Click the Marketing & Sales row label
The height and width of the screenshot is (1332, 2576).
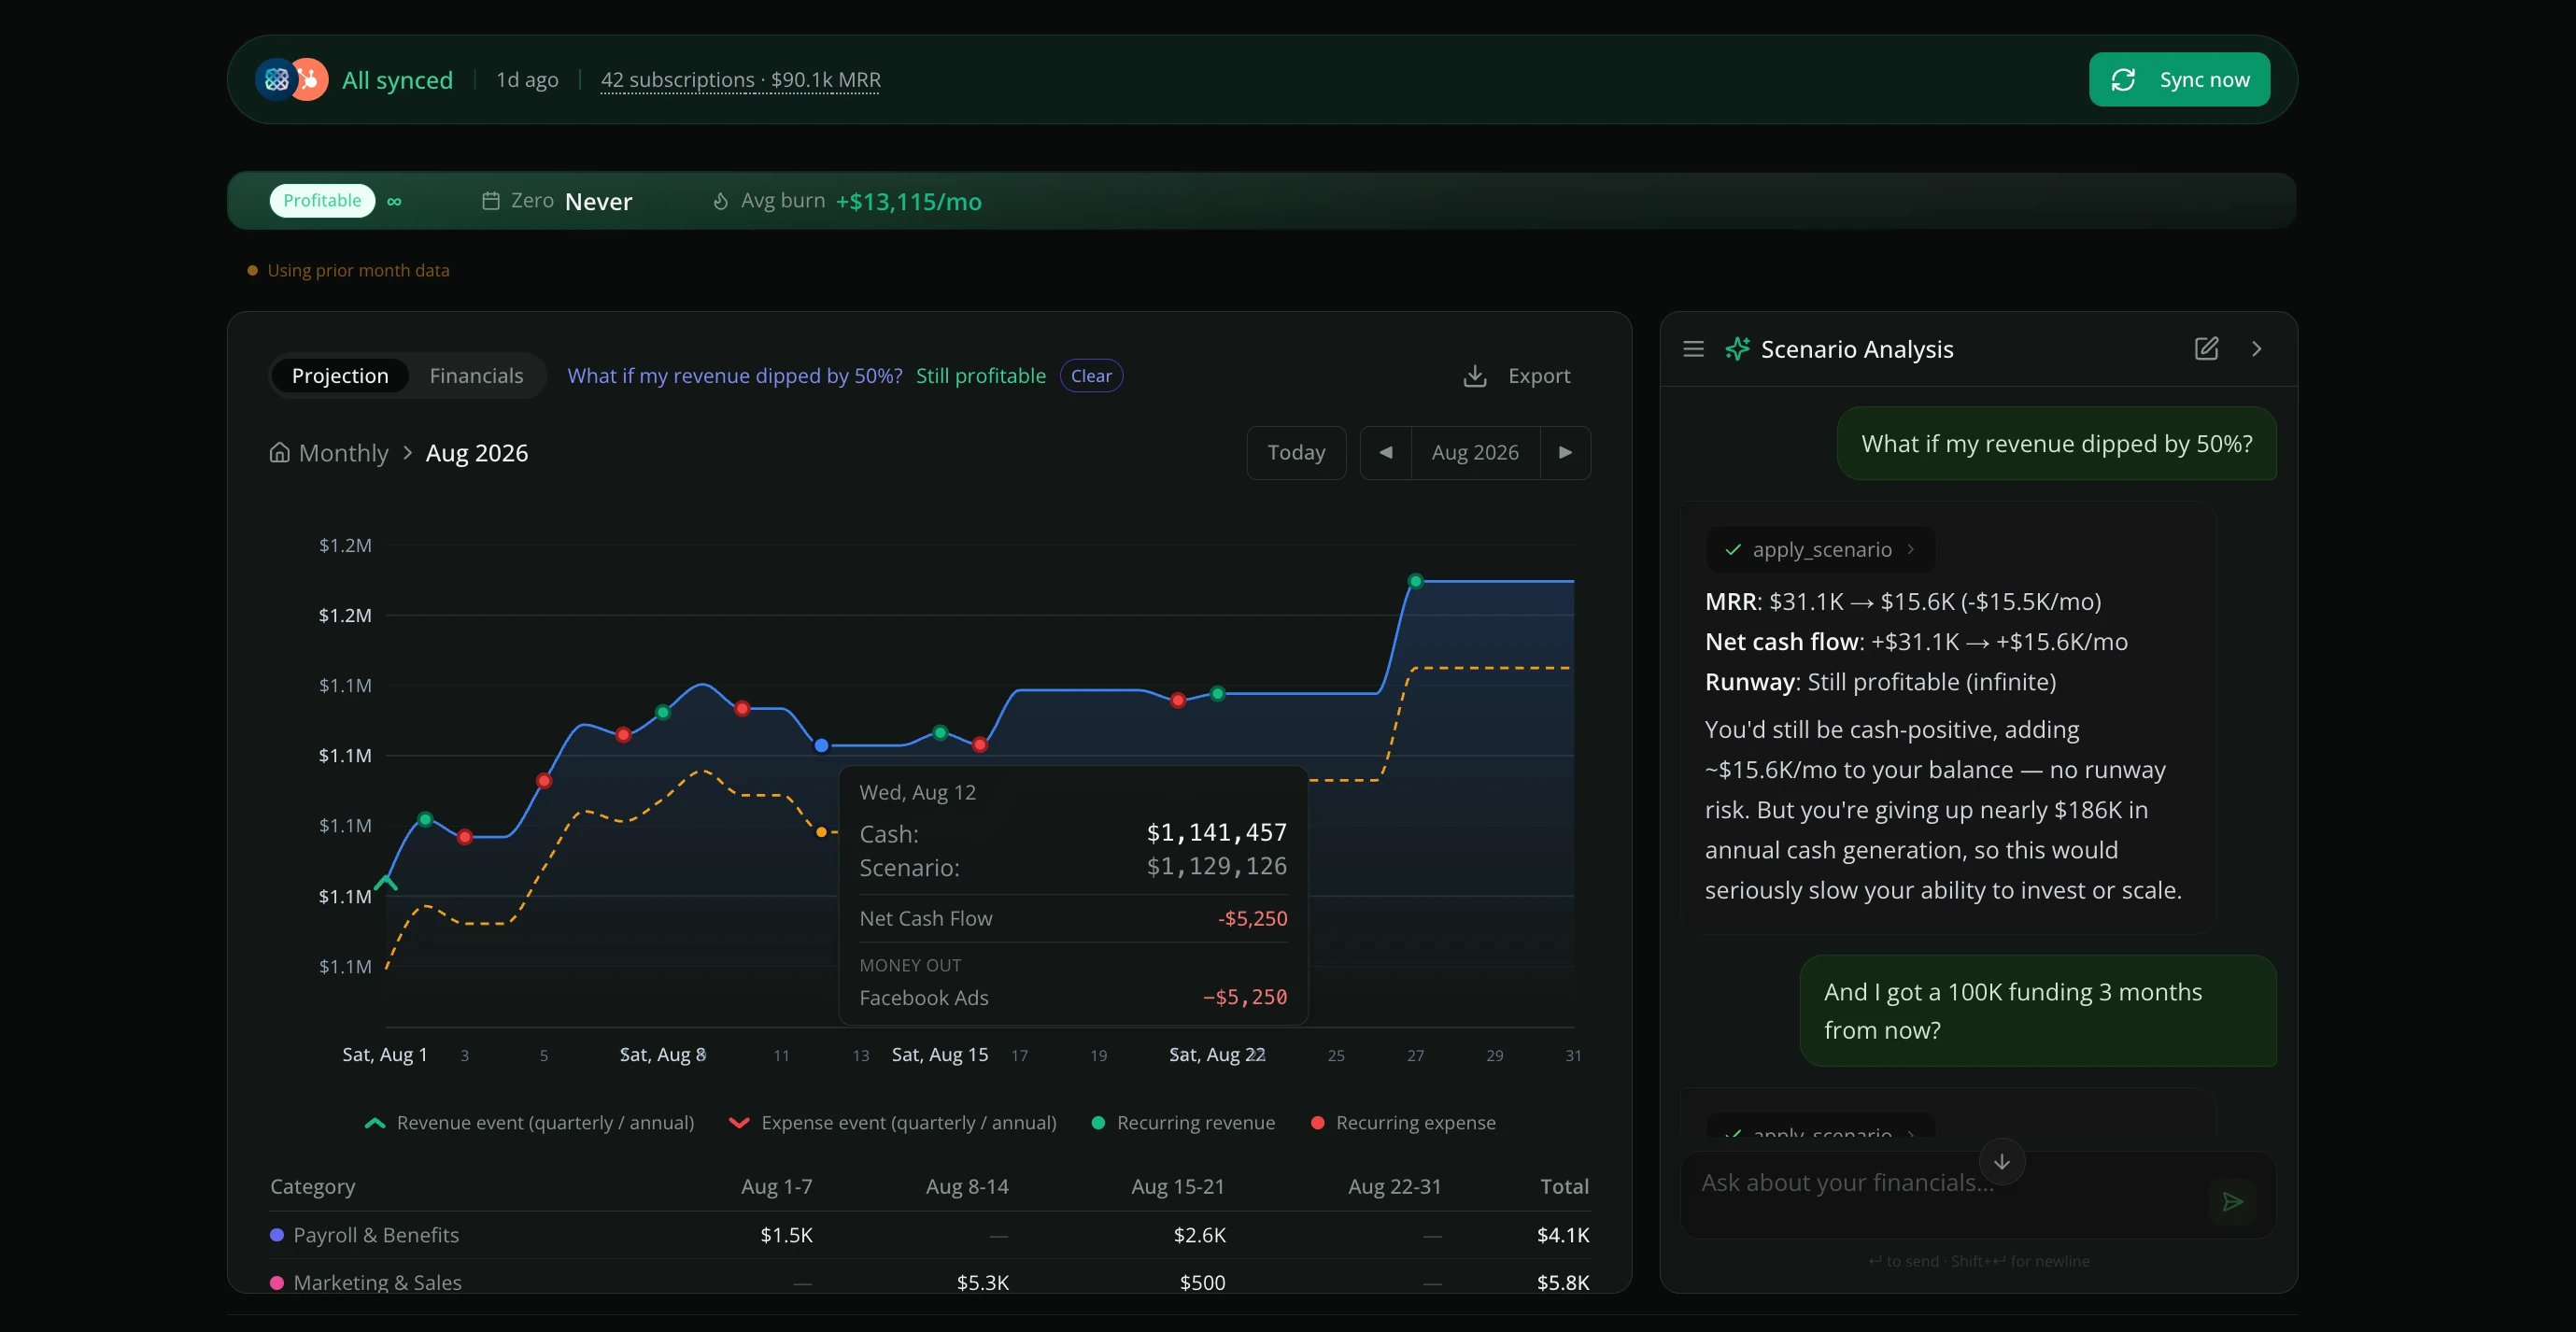click(377, 1282)
